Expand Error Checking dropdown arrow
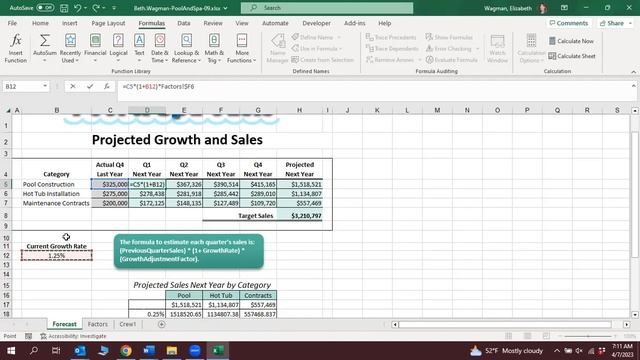This screenshot has width=640, height=360. tap(478, 49)
